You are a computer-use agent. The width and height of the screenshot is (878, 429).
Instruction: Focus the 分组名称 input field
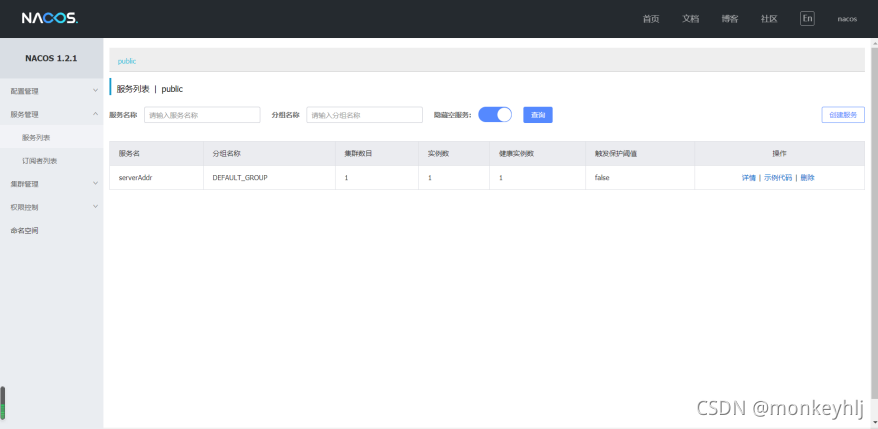pyautogui.click(x=365, y=115)
